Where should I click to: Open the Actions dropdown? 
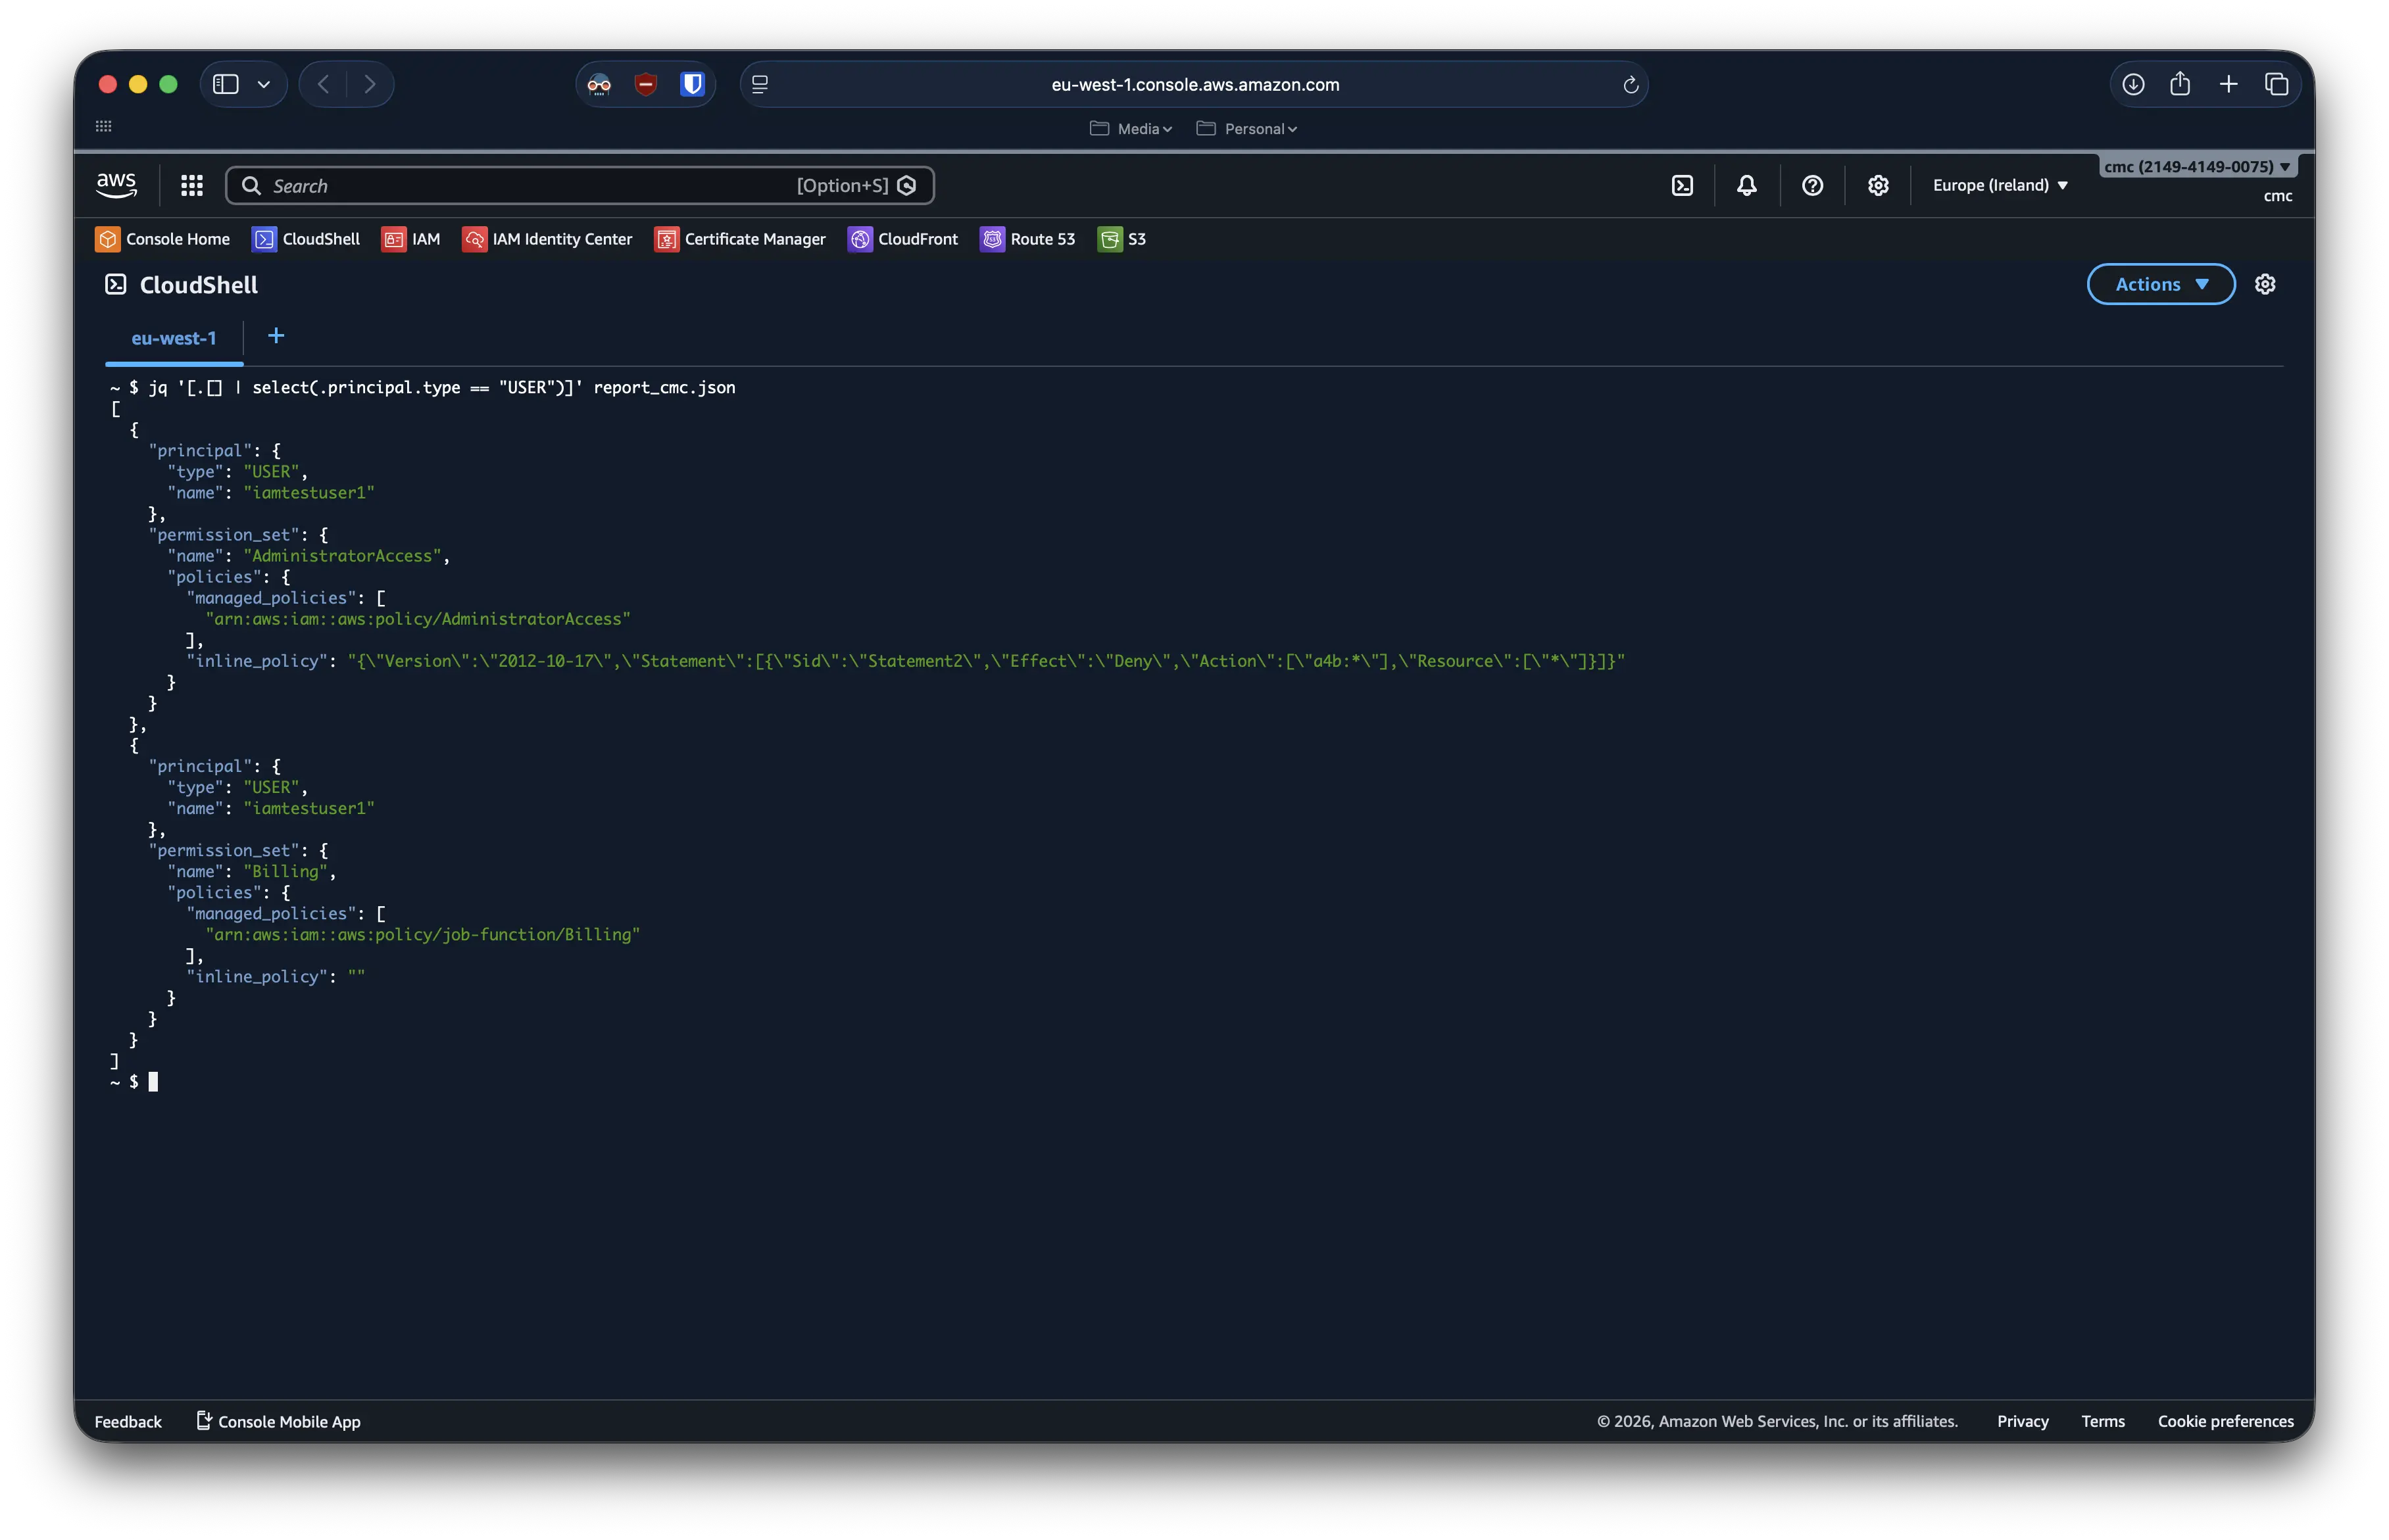(x=2160, y=284)
